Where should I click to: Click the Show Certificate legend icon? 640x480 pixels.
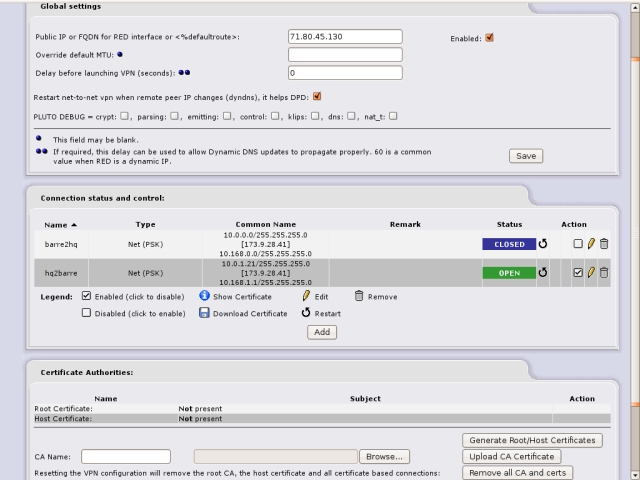pos(204,296)
